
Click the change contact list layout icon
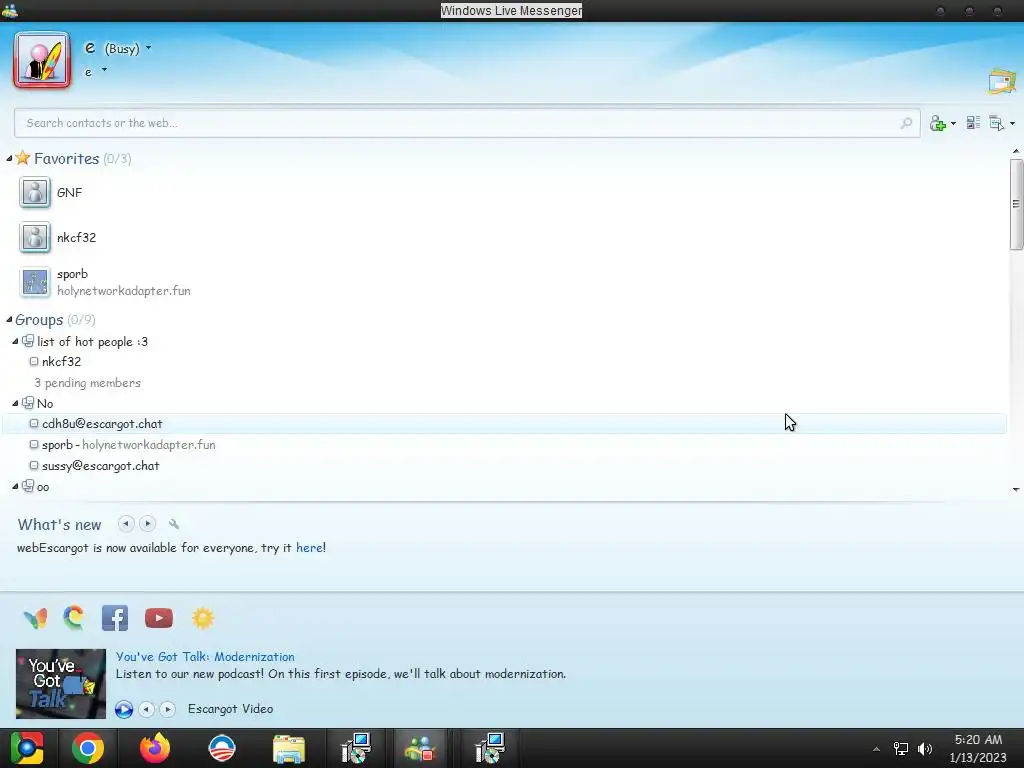(973, 122)
